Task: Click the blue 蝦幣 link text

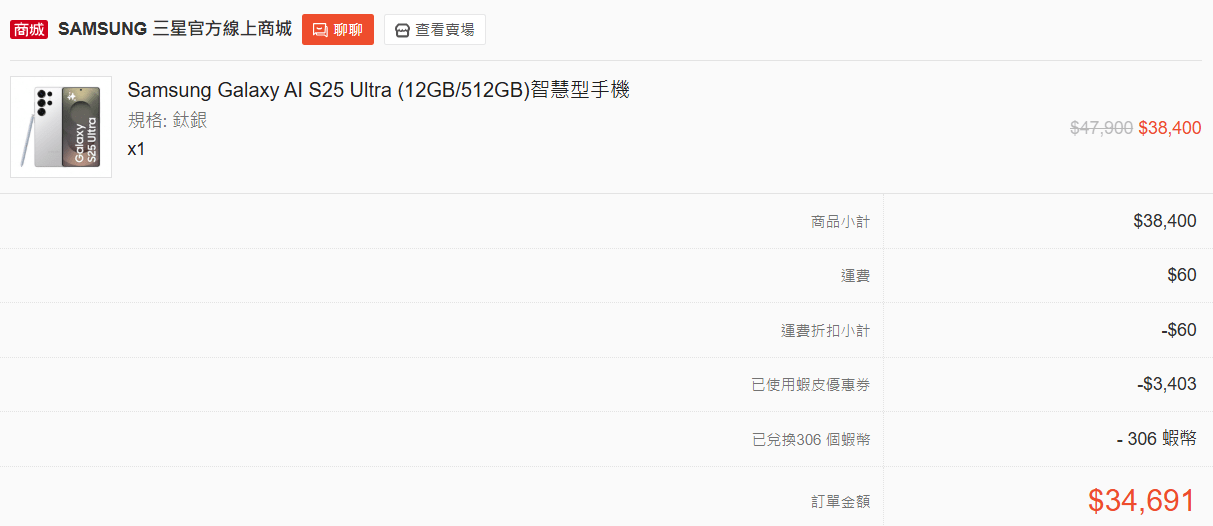Action: pyautogui.click(x=1179, y=438)
